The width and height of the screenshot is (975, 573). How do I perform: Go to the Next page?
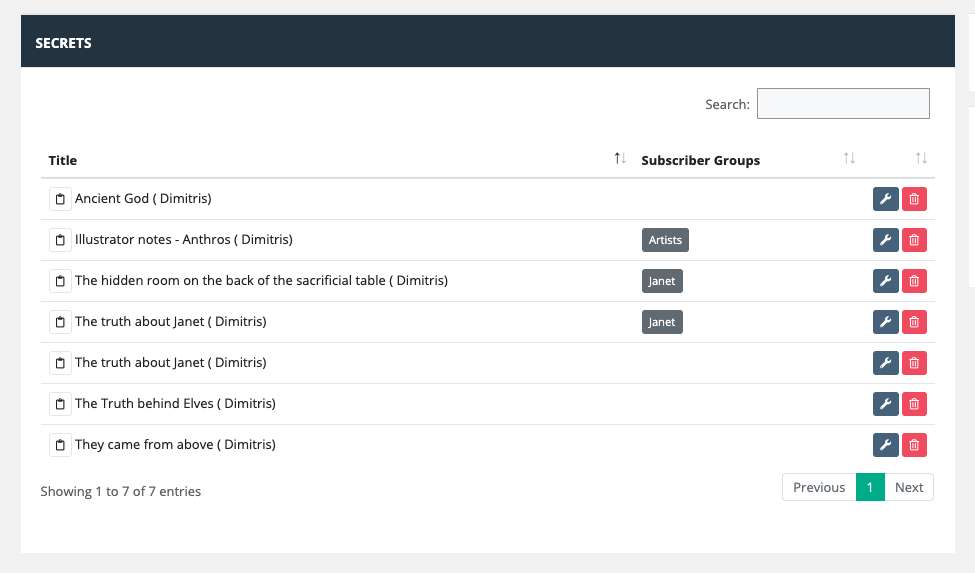[x=908, y=487]
